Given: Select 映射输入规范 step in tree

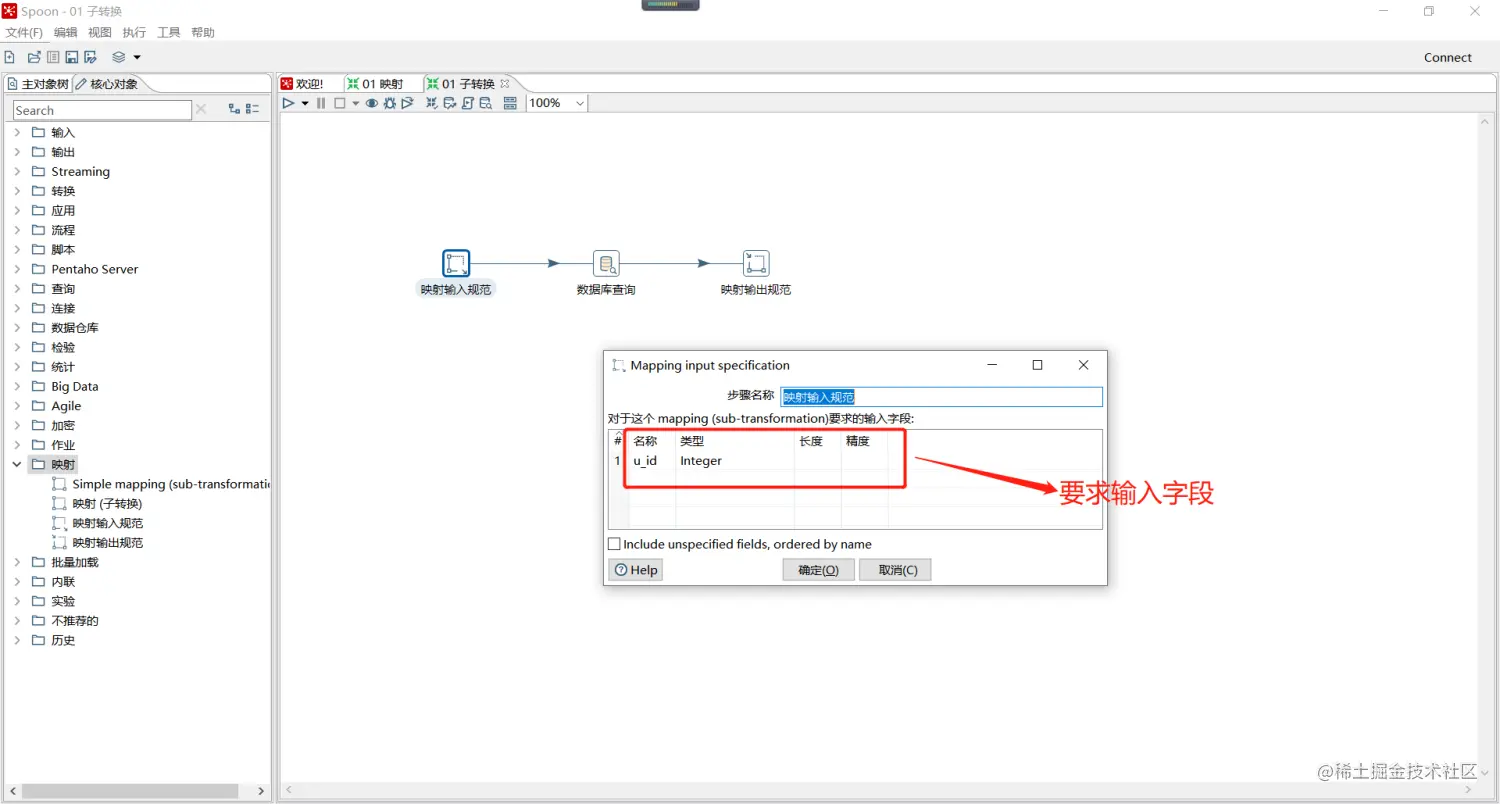Looking at the screenshot, I should pos(97,523).
